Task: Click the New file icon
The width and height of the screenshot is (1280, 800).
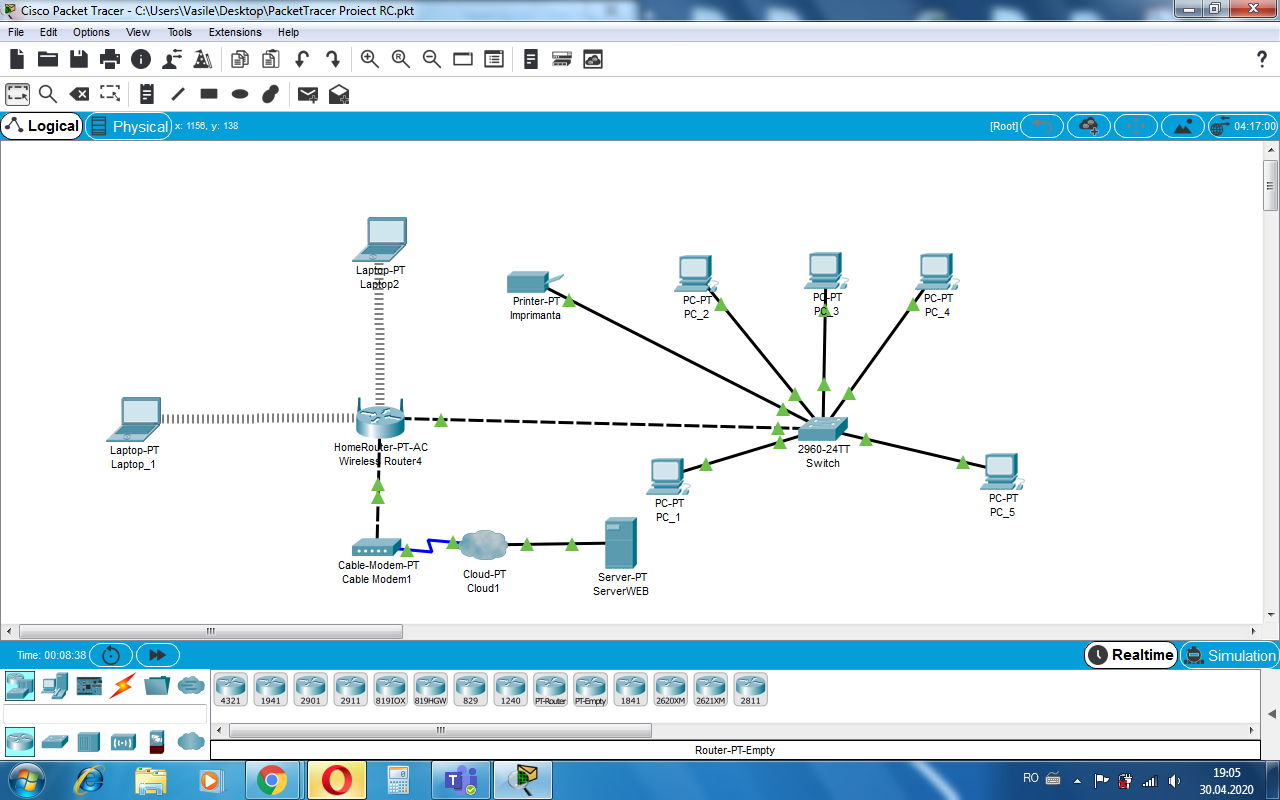Action: 17,59
